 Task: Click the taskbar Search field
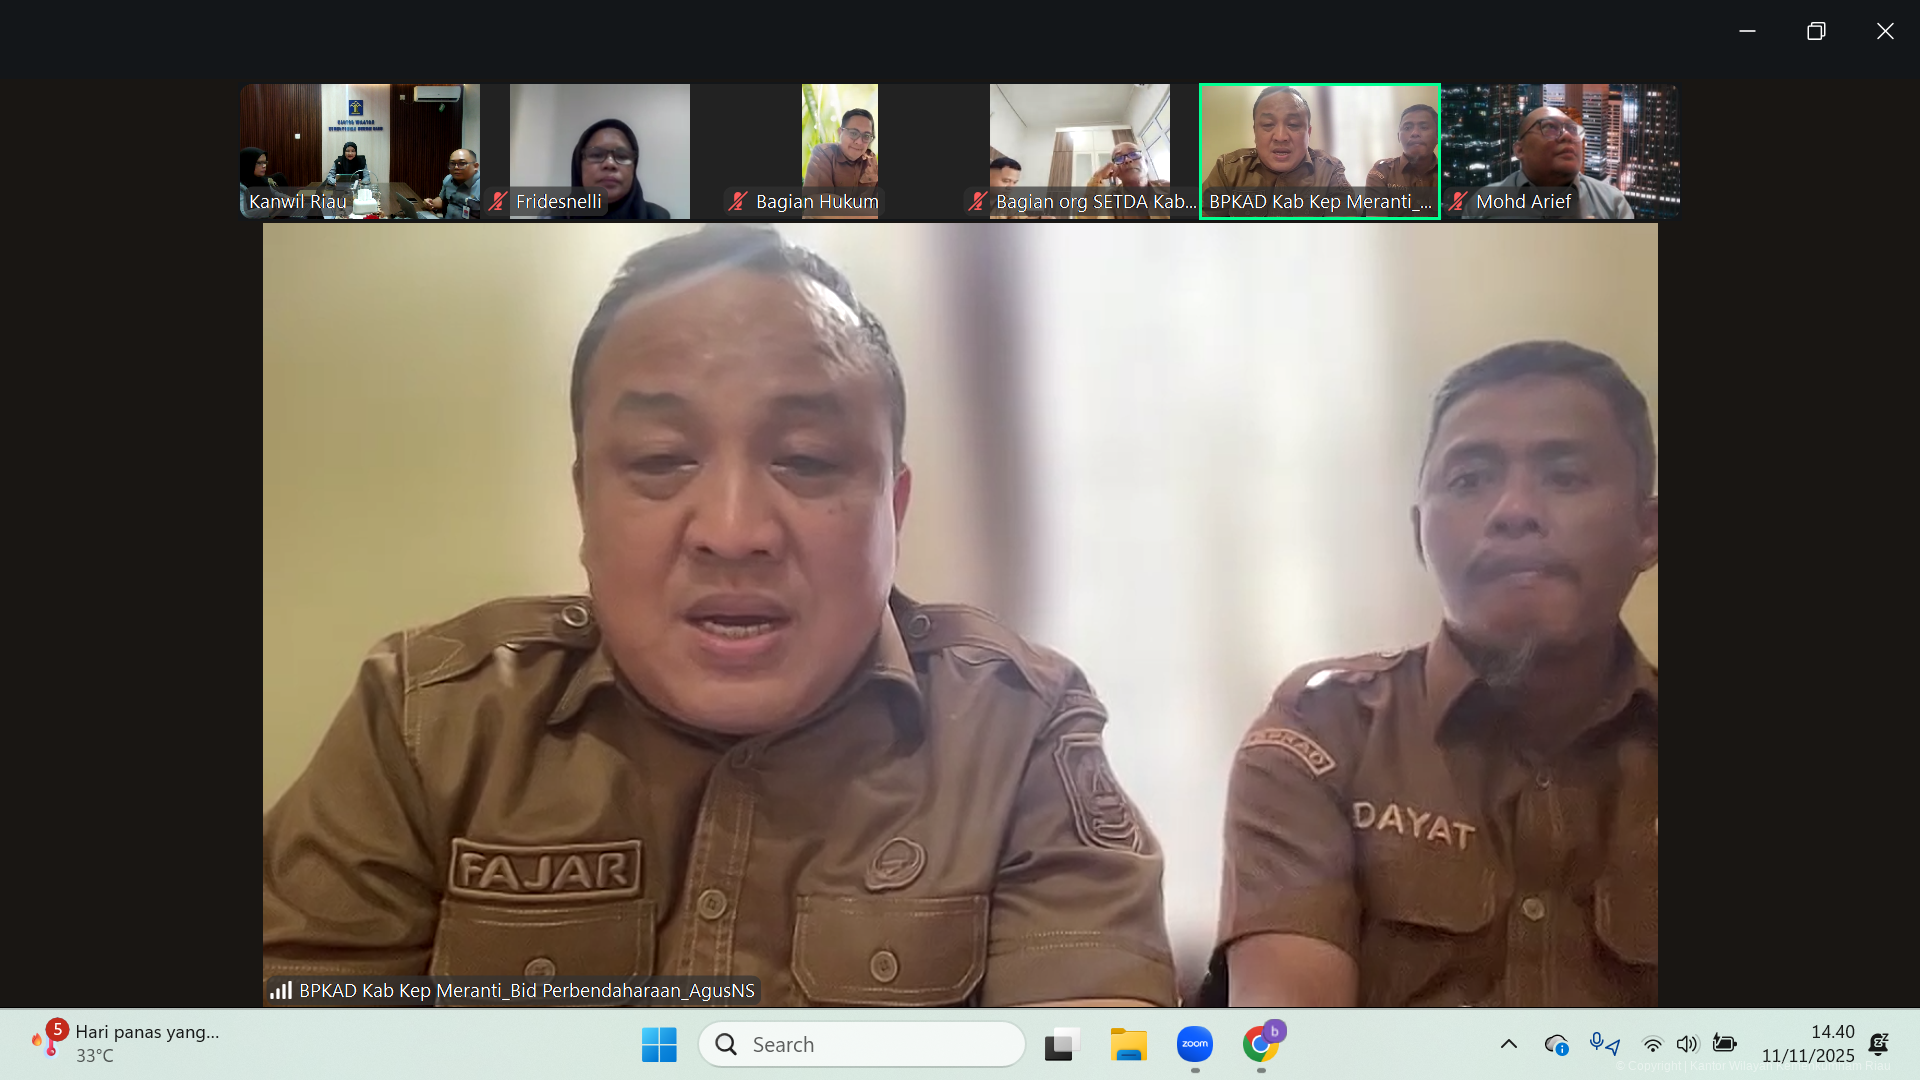862,1044
